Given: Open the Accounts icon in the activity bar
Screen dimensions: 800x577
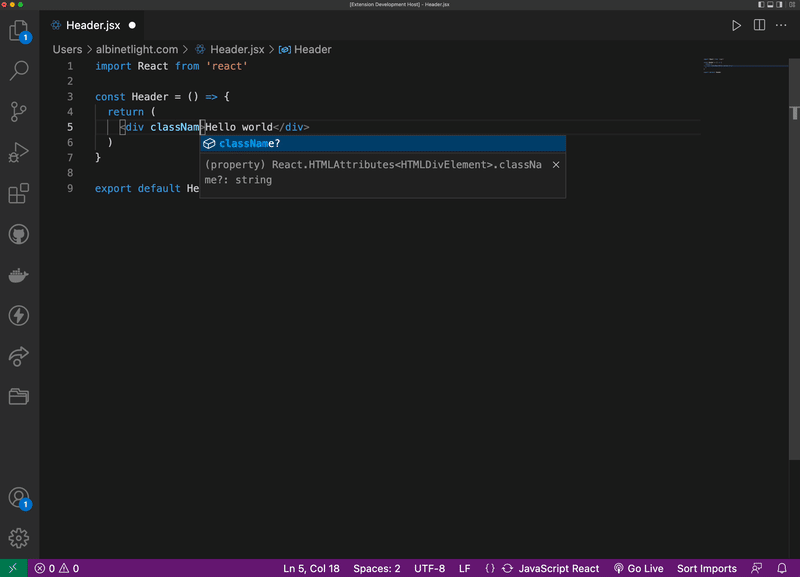Looking at the screenshot, I should [19, 497].
